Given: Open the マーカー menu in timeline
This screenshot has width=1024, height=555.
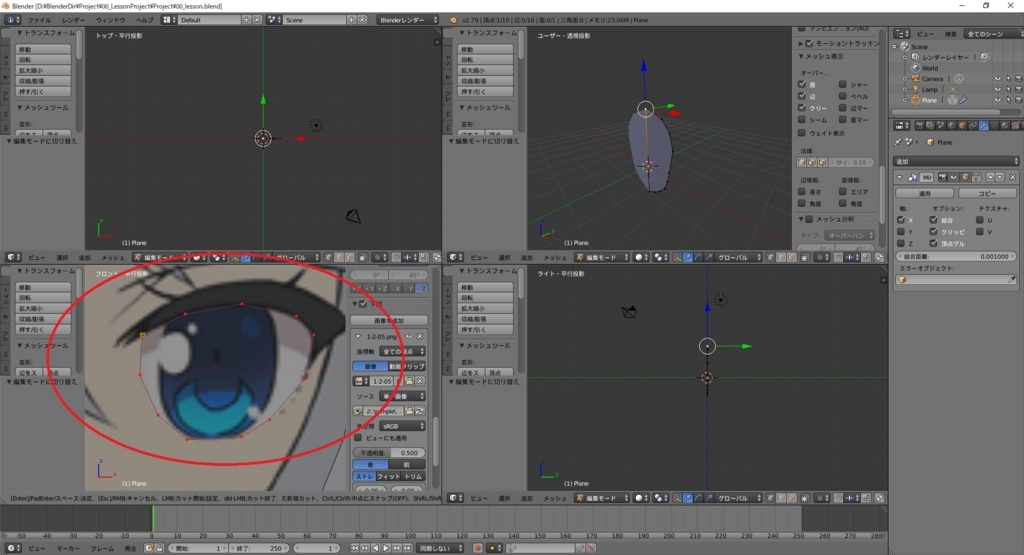Looking at the screenshot, I should (x=68, y=548).
